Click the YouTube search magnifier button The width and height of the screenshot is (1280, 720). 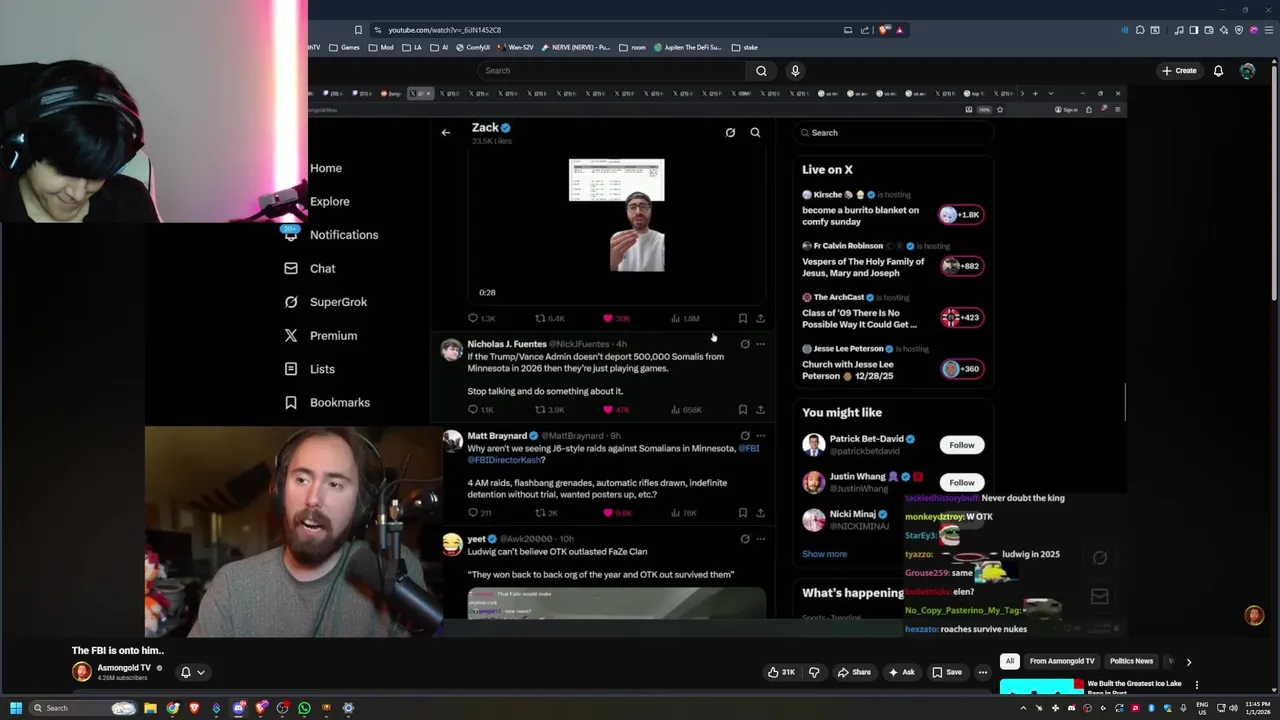tap(761, 71)
